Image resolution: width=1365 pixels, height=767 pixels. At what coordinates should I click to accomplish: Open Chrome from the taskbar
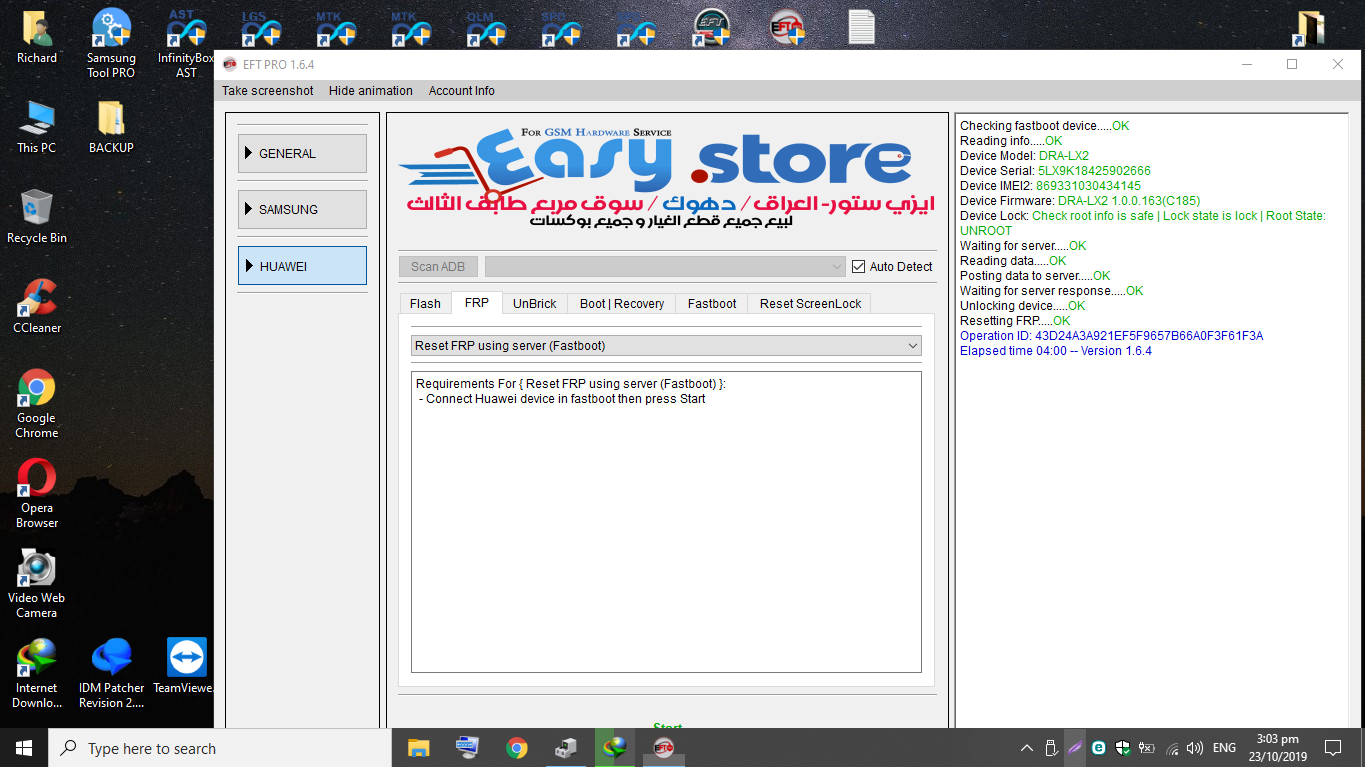[x=516, y=748]
